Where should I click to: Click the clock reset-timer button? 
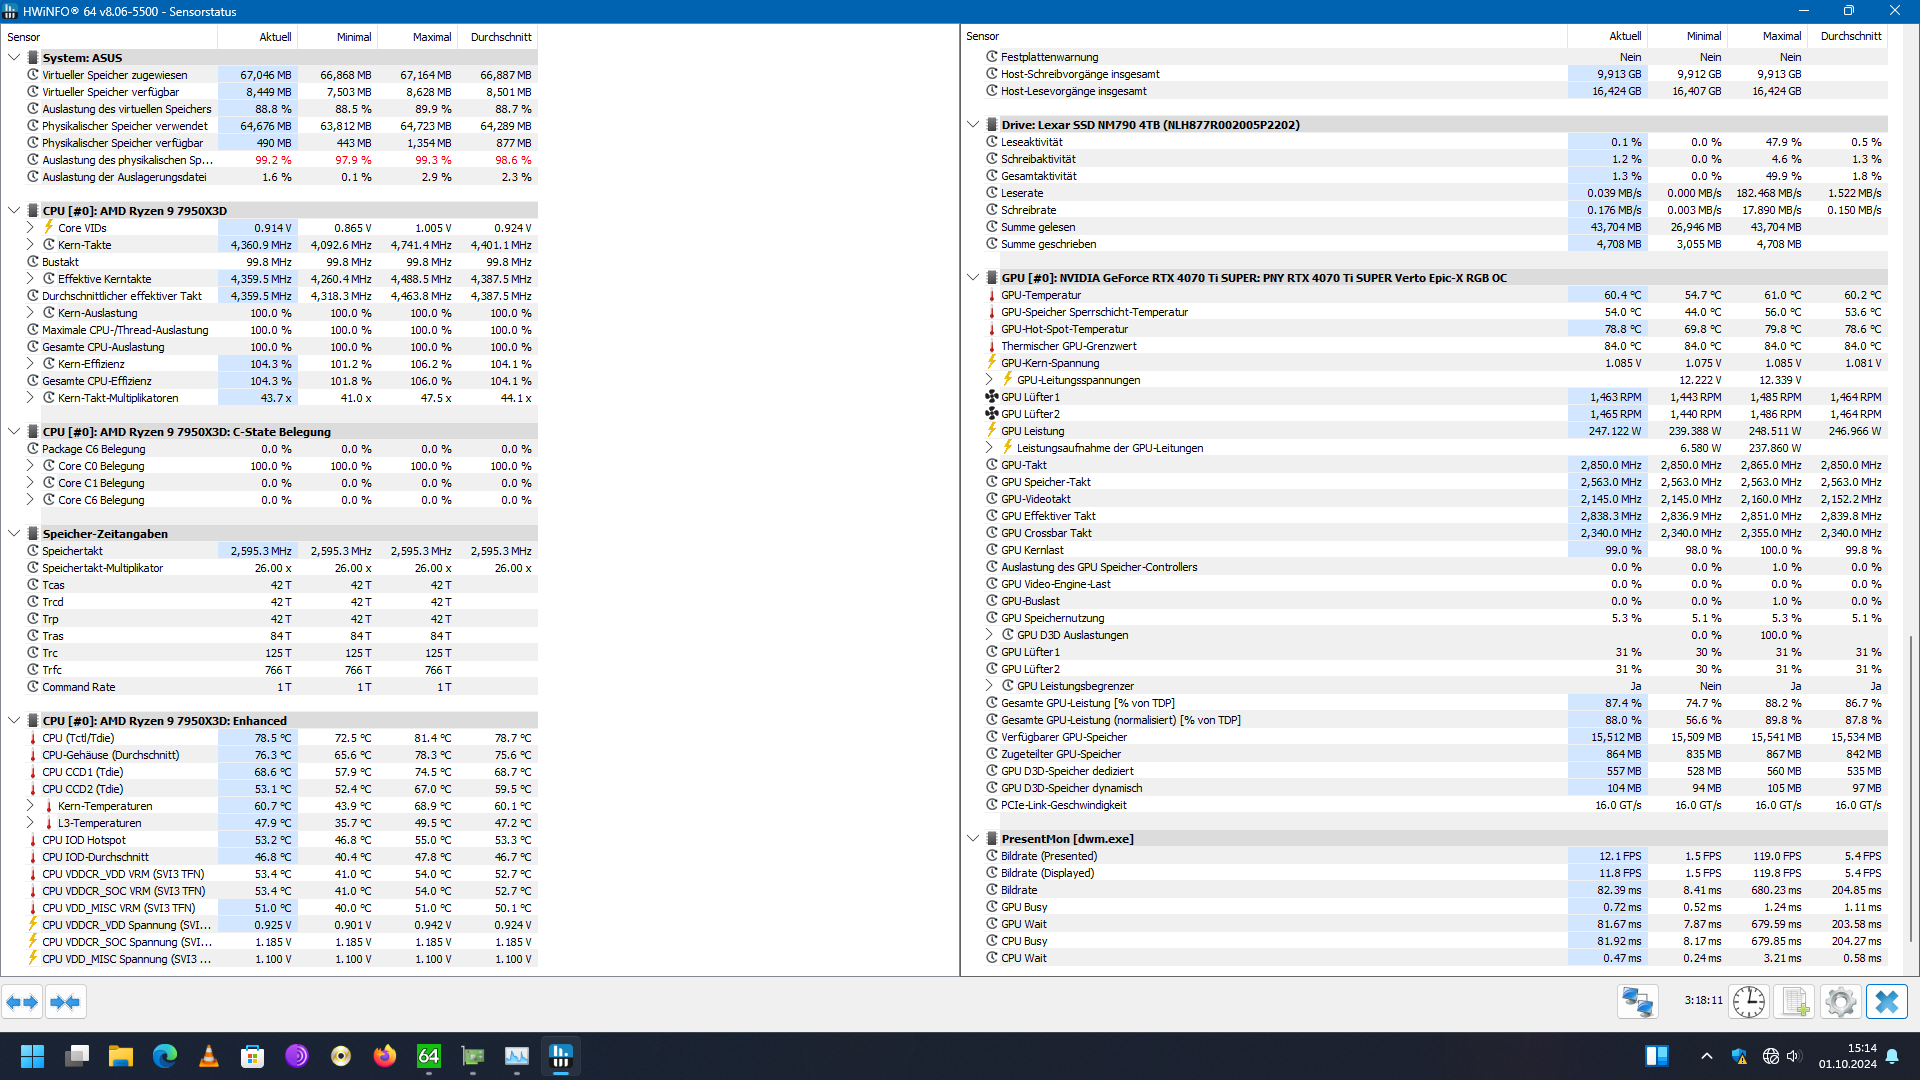pos(1749,1002)
